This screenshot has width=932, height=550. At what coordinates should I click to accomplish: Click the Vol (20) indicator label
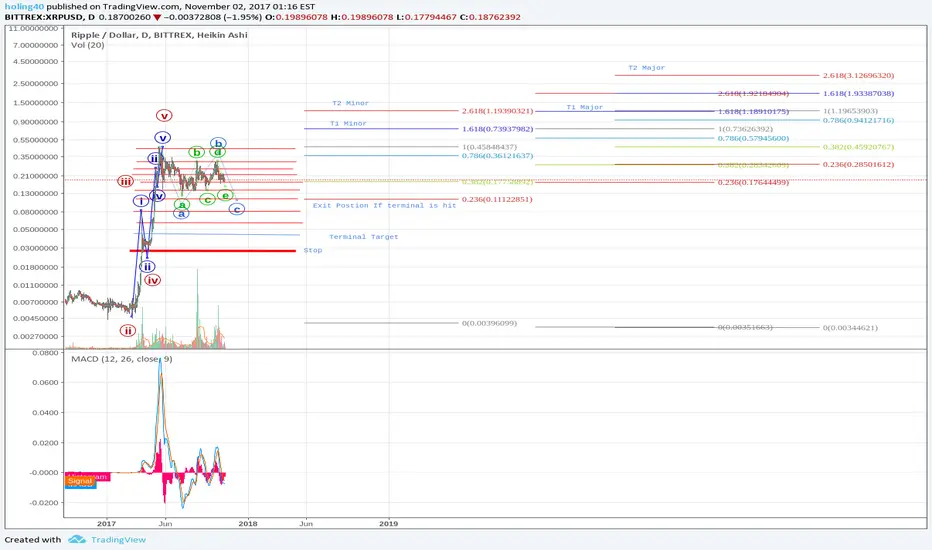(87, 45)
